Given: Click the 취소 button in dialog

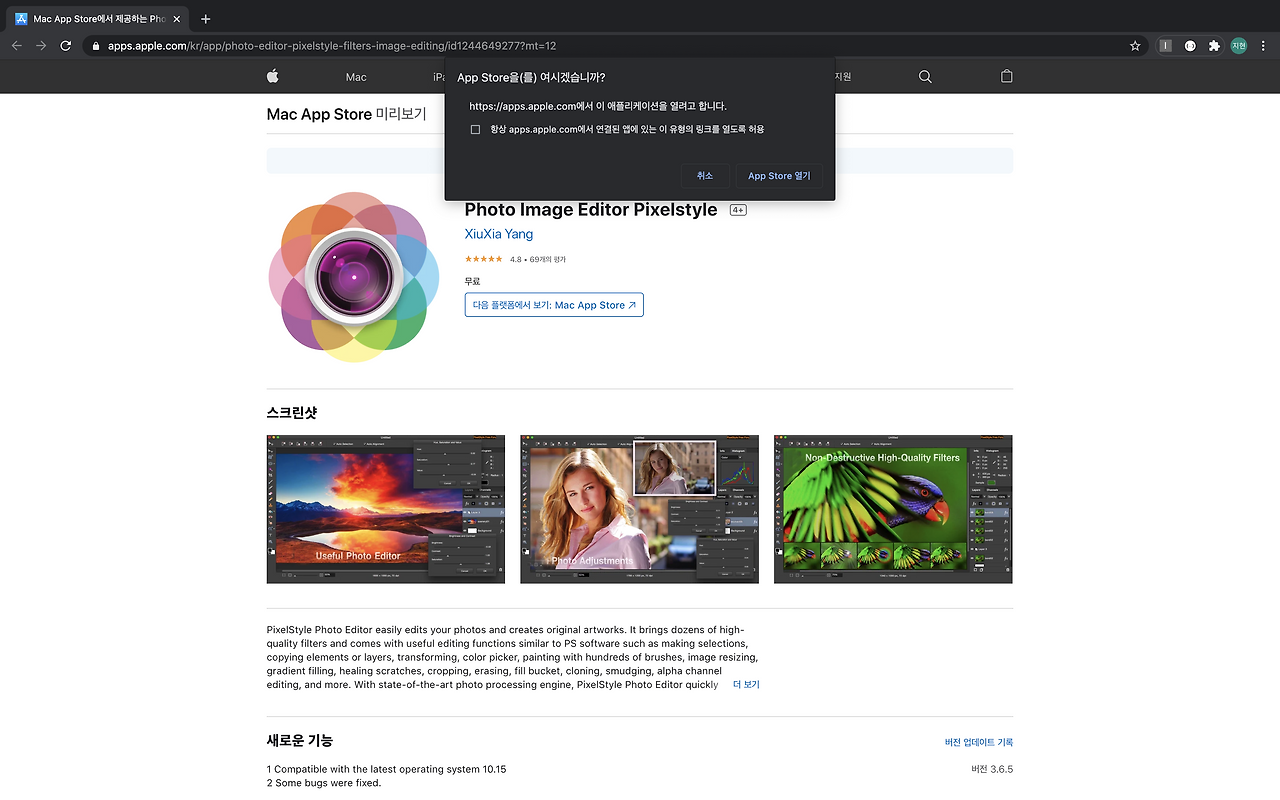Looking at the screenshot, I should click(705, 176).
